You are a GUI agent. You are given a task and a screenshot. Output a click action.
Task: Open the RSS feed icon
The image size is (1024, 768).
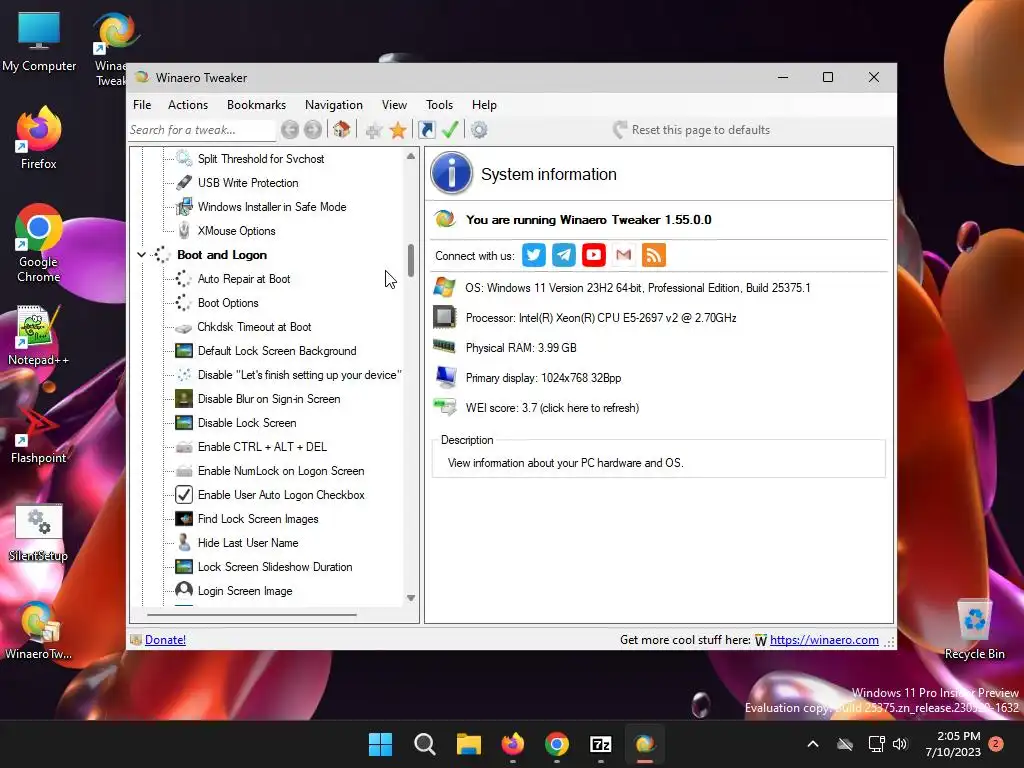tap(654, 255)
